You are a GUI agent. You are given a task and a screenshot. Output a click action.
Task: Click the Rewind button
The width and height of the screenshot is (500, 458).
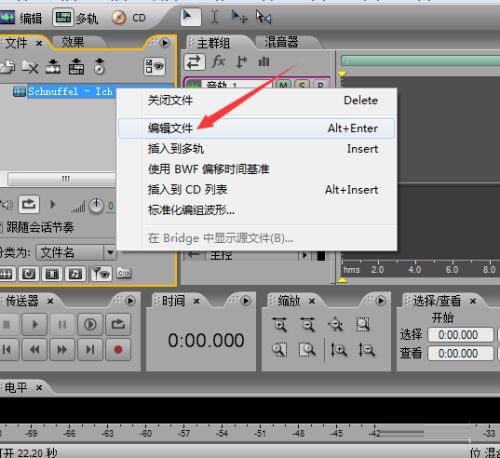[34, 350]
